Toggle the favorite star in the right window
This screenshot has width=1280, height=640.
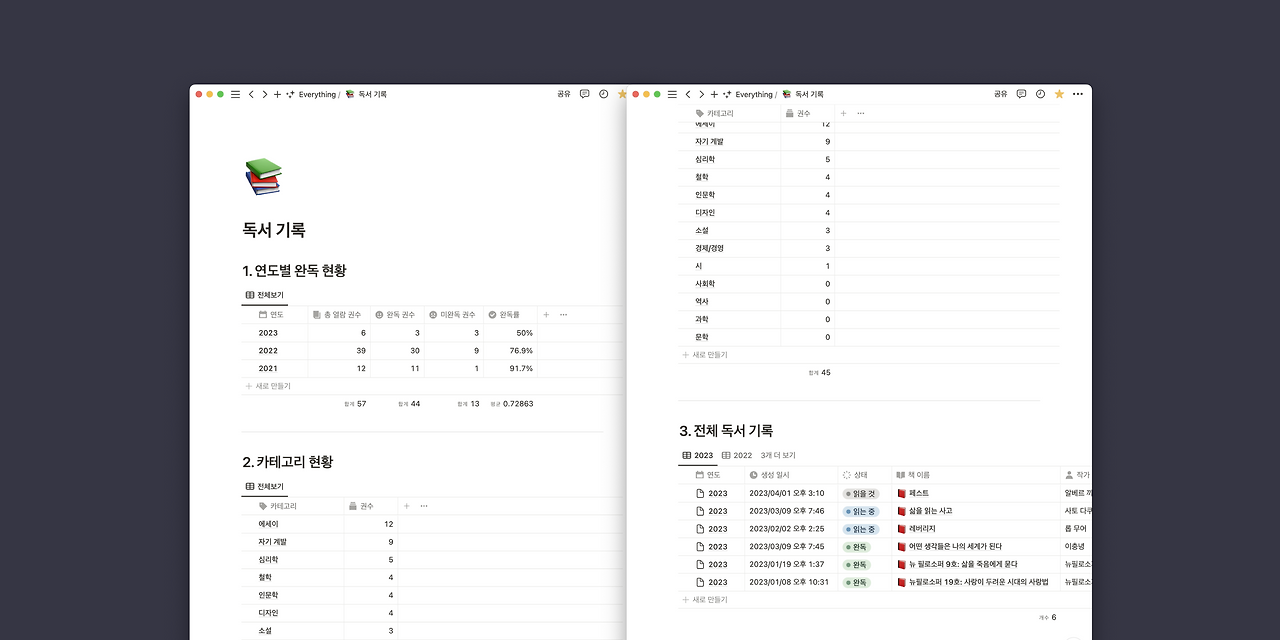click(1059, 94)
